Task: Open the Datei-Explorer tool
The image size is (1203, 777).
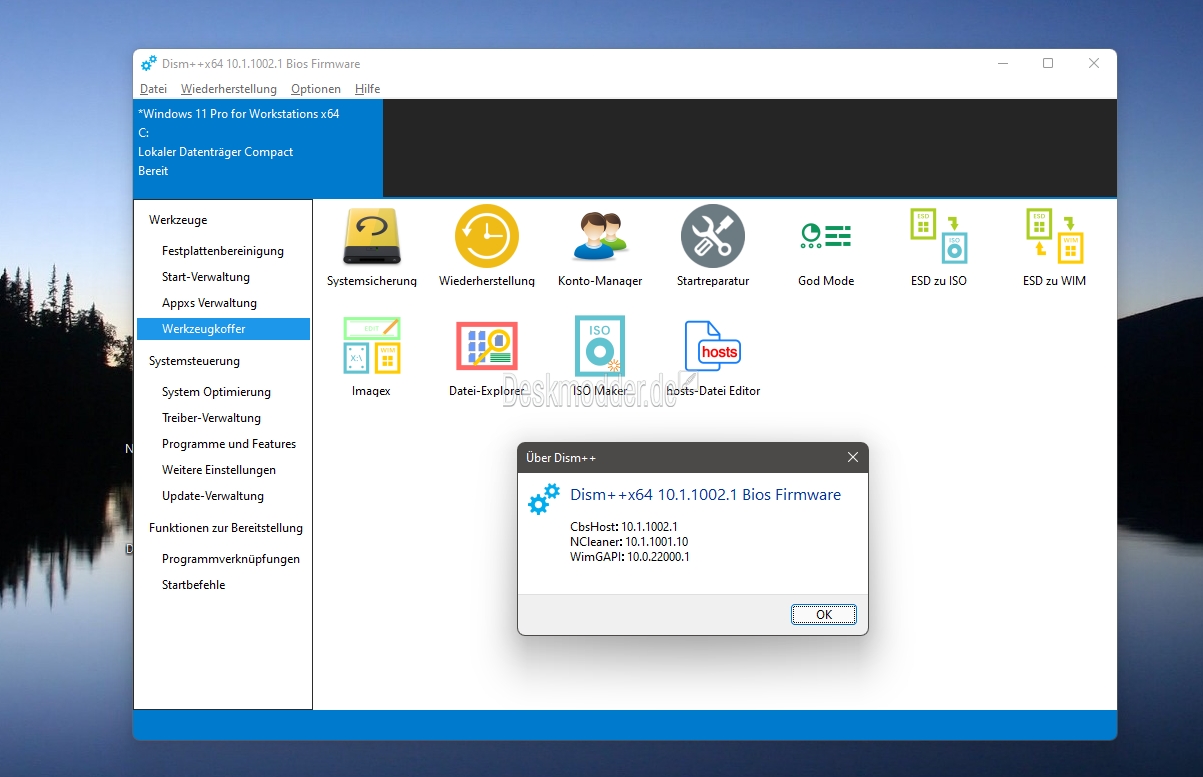Action: click(487, 358)
